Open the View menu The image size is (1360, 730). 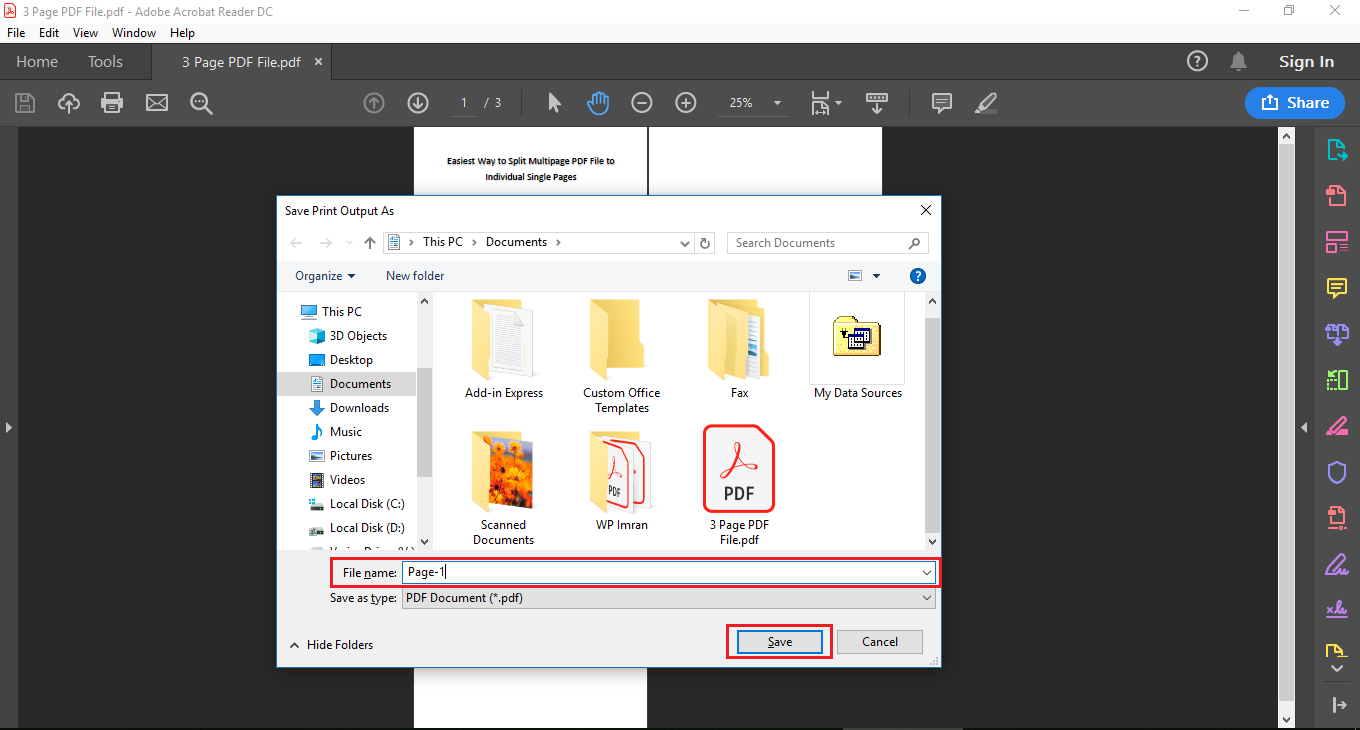coord(85,33)
